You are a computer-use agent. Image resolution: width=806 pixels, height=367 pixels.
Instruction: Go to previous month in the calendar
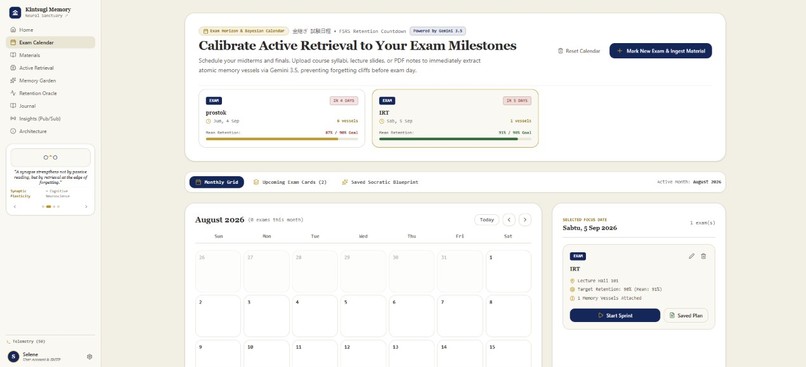509,219
